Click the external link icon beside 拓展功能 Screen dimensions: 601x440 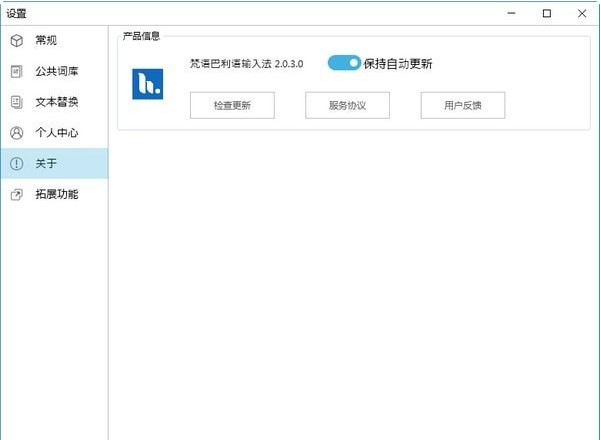point(16,194)
